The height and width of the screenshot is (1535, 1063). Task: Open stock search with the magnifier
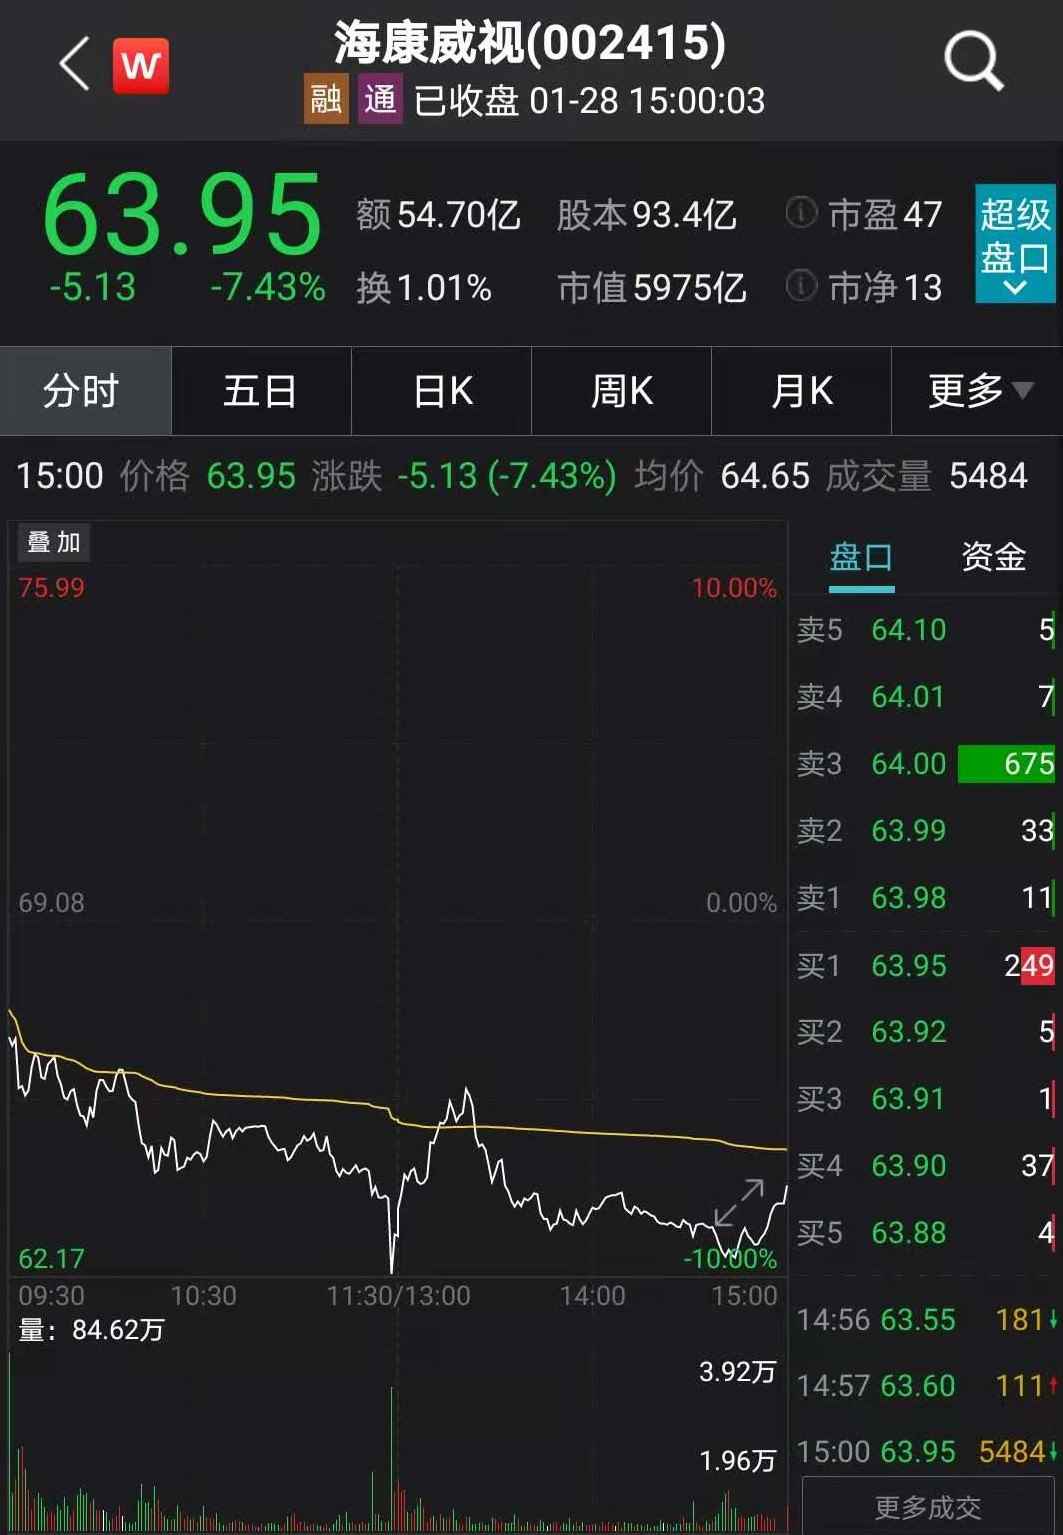(973, 62)
